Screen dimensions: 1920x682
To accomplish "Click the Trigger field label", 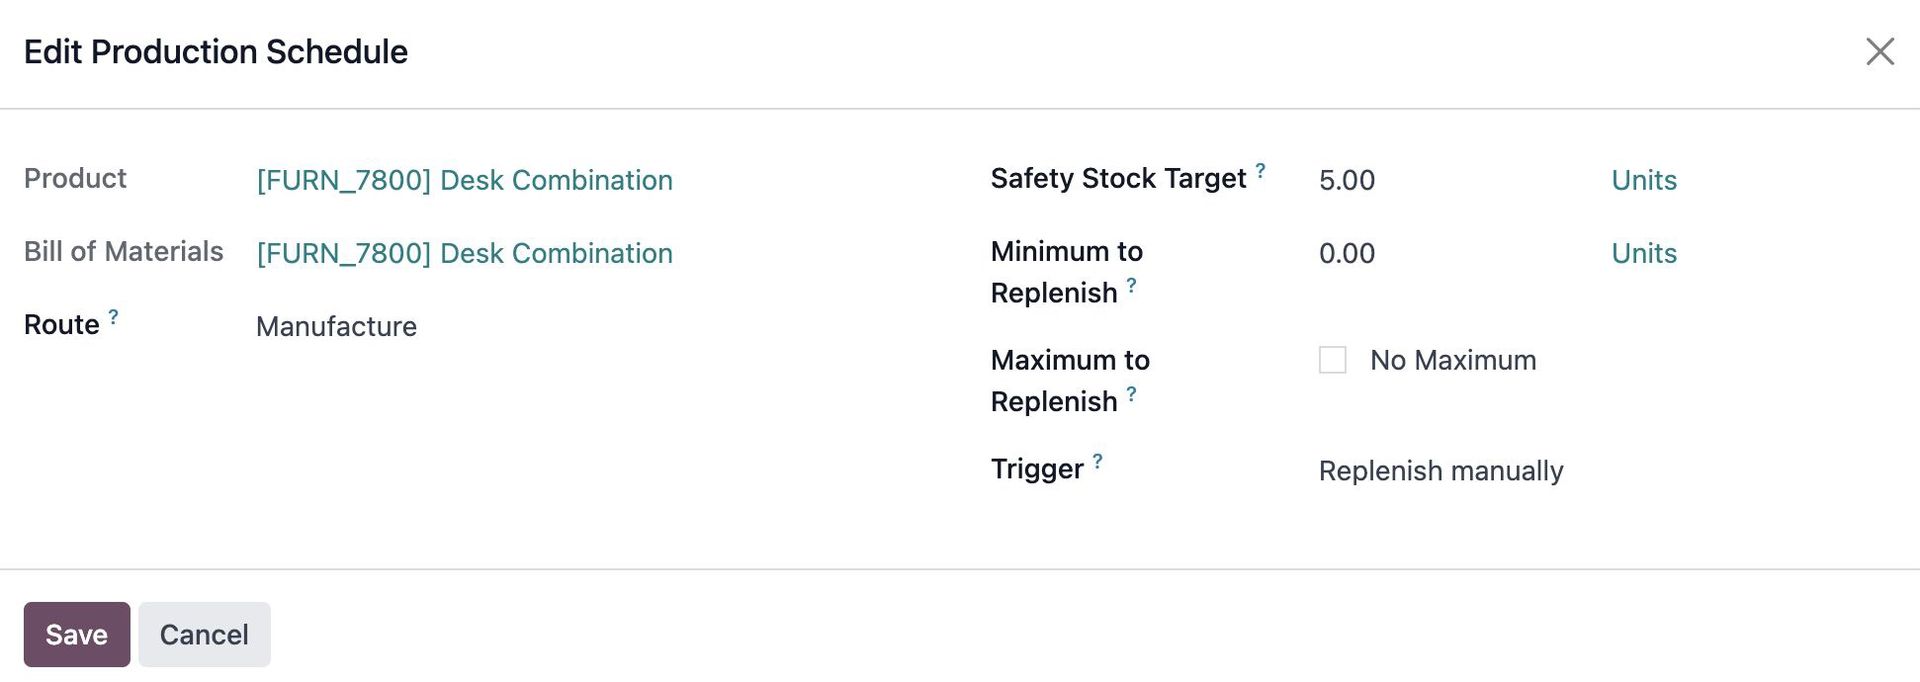I will (x=1036, y=469).
